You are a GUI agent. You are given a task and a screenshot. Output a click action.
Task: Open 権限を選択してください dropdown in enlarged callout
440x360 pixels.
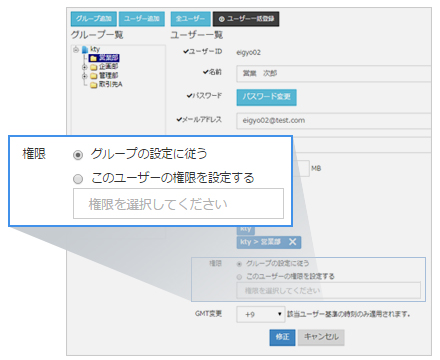[178, 204]
